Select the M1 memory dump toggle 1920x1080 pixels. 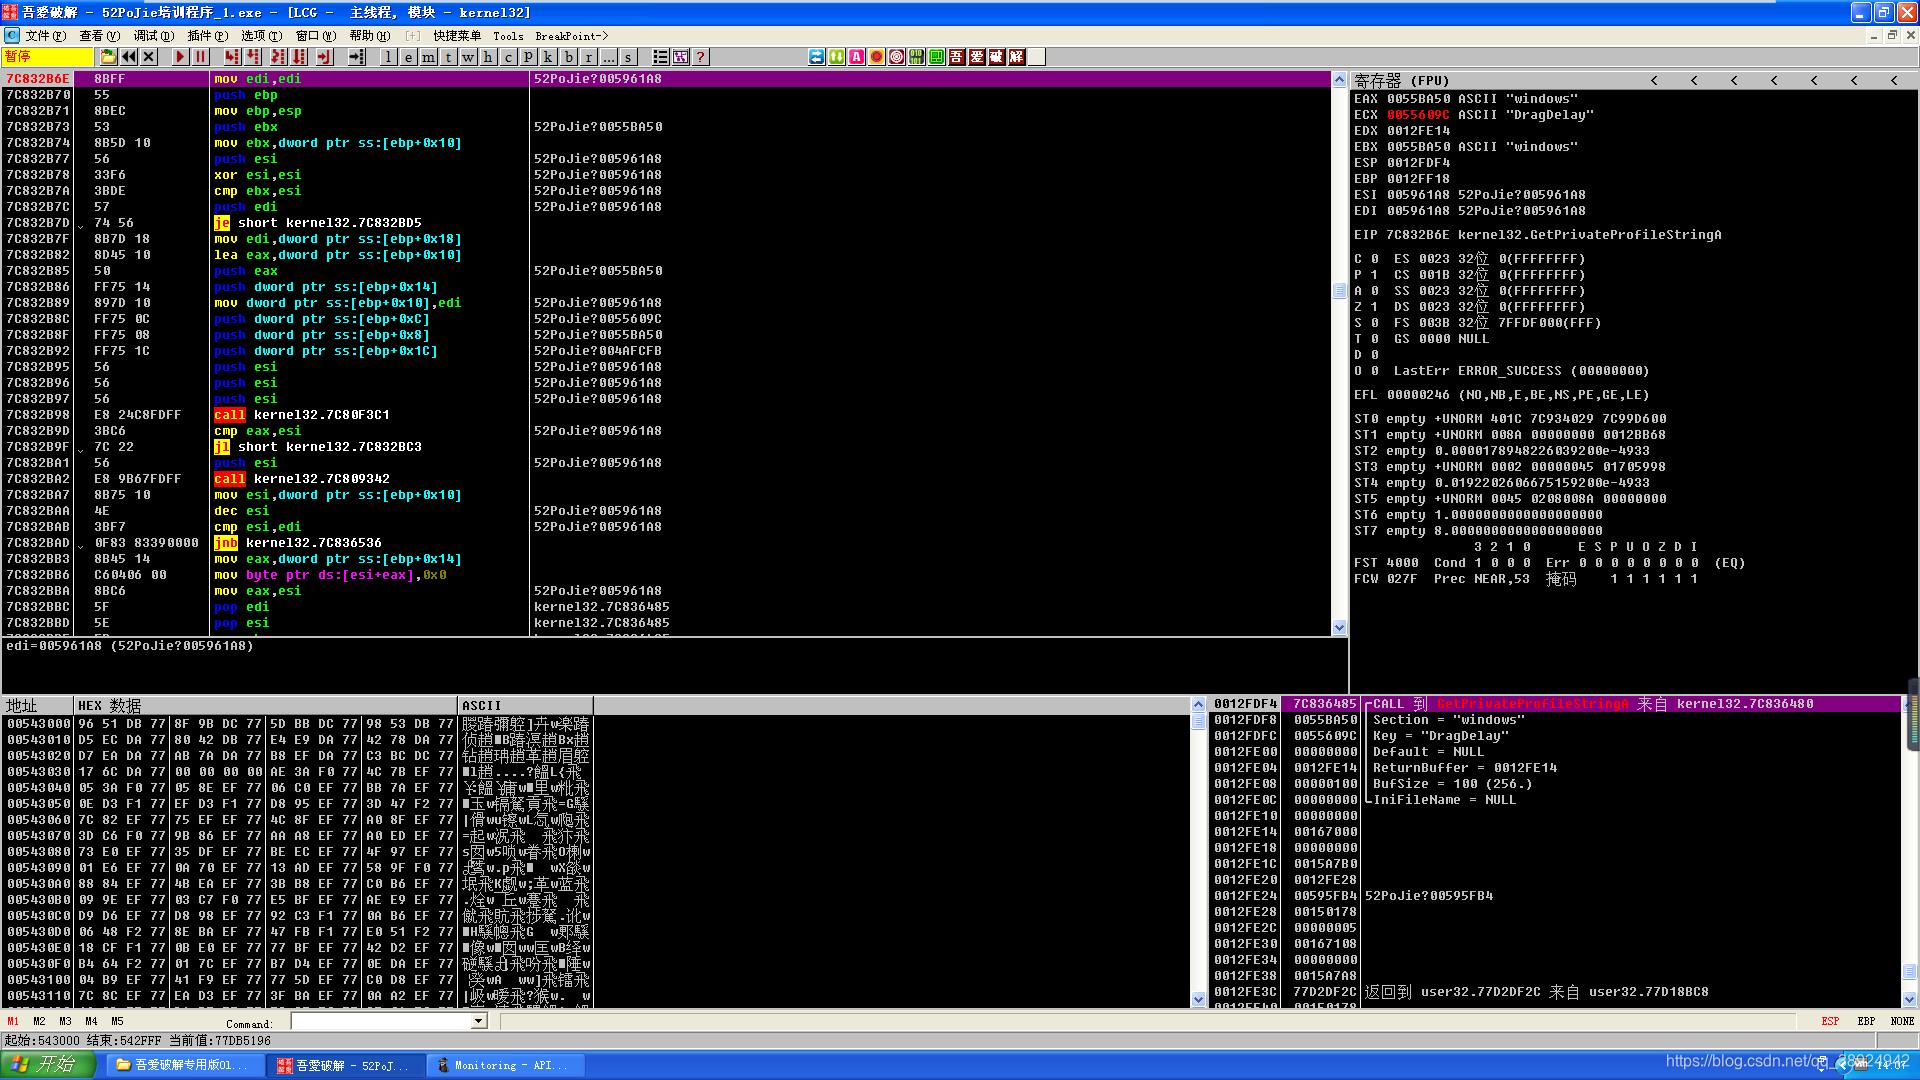13,1021
